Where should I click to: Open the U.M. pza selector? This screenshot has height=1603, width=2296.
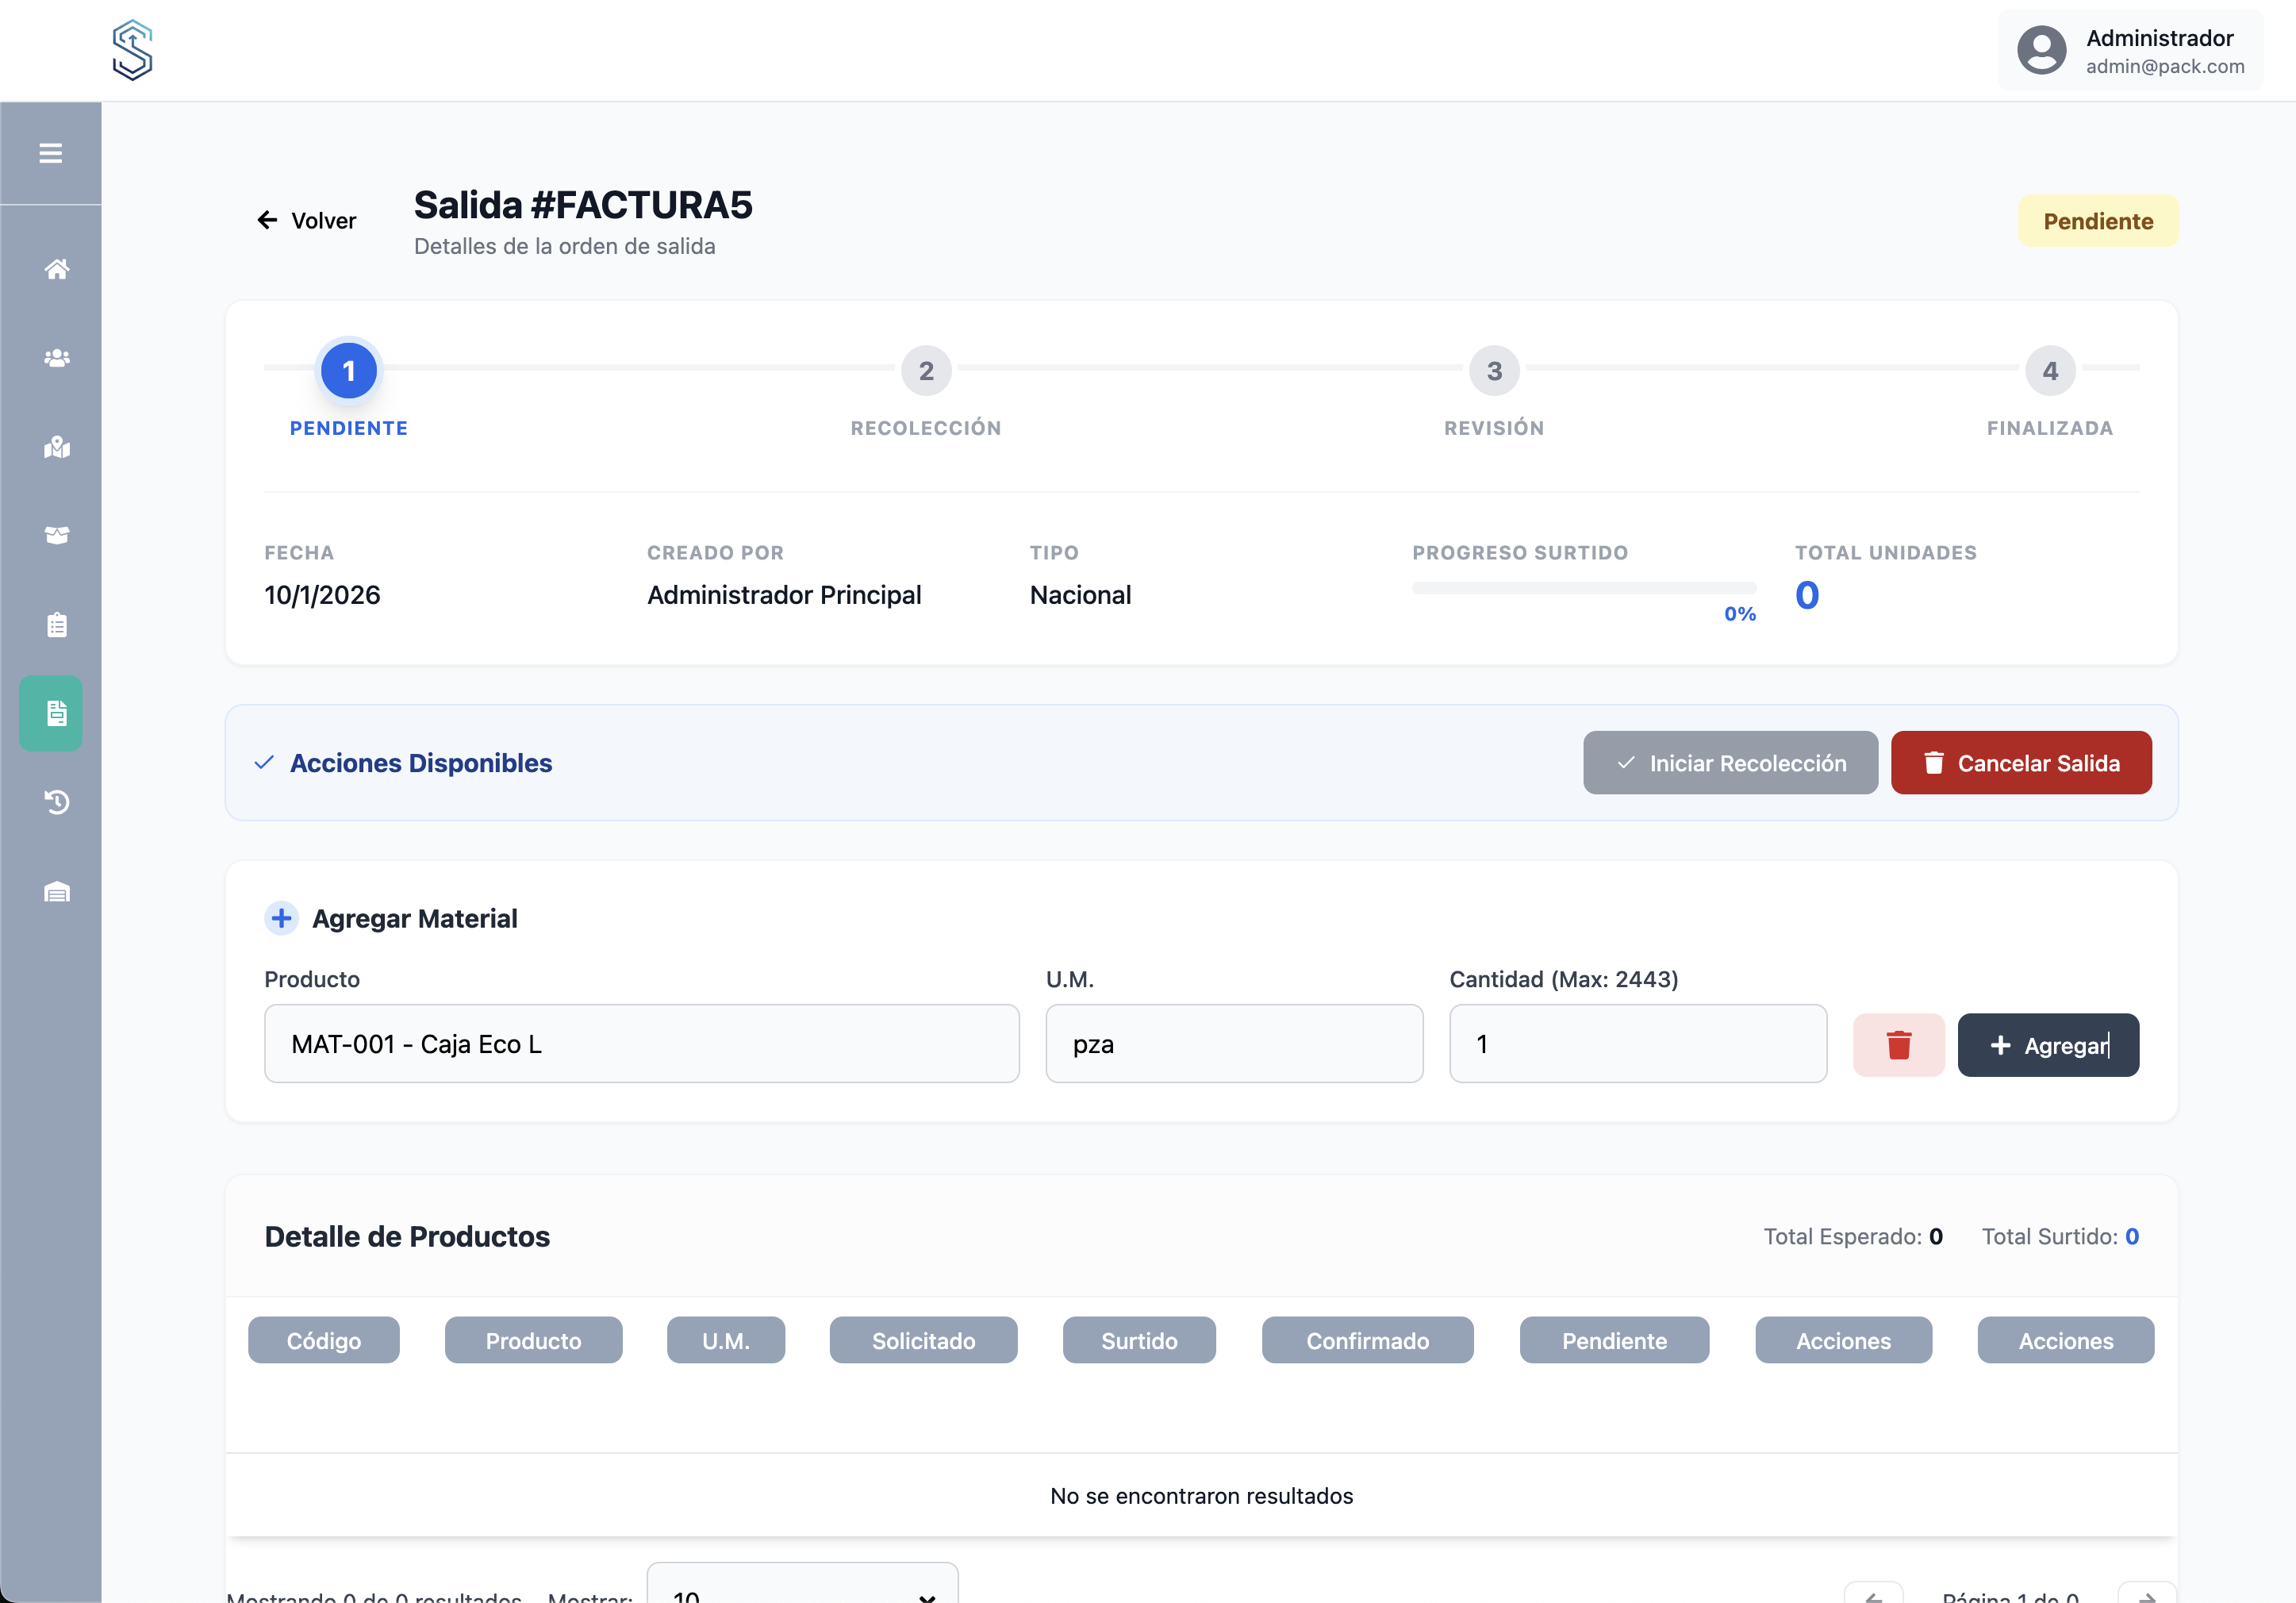point(1233,1044)
